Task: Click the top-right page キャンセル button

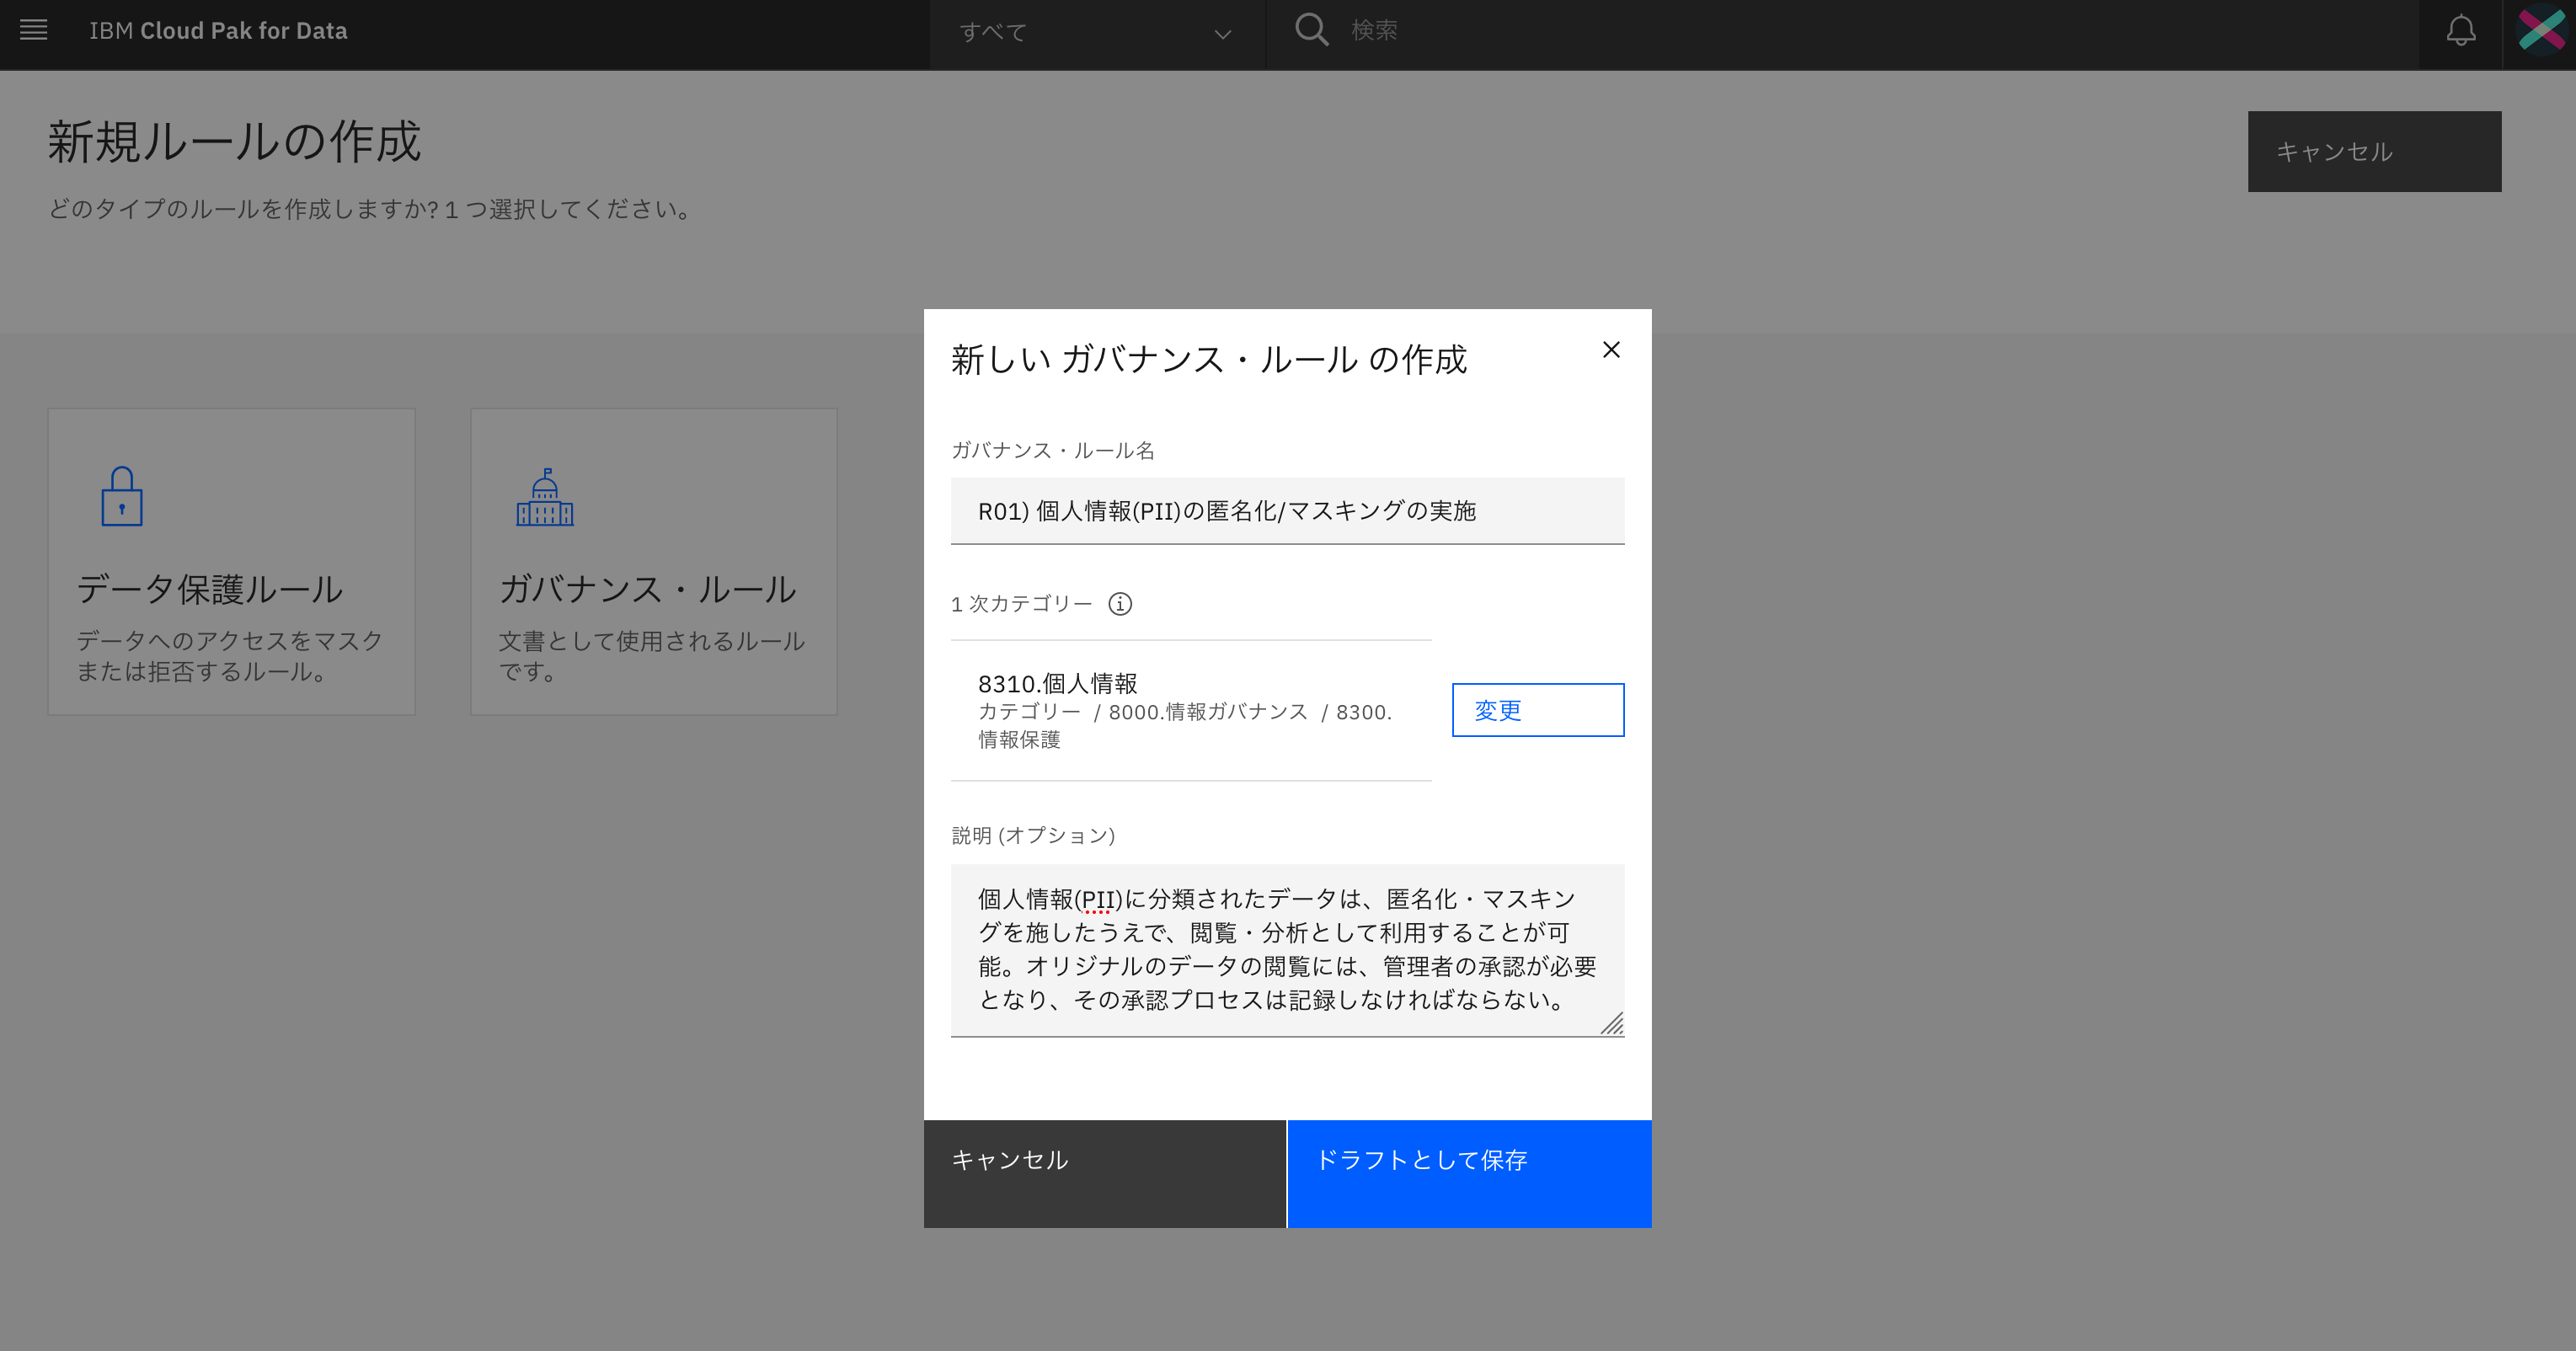Action: click(2373, 152)
